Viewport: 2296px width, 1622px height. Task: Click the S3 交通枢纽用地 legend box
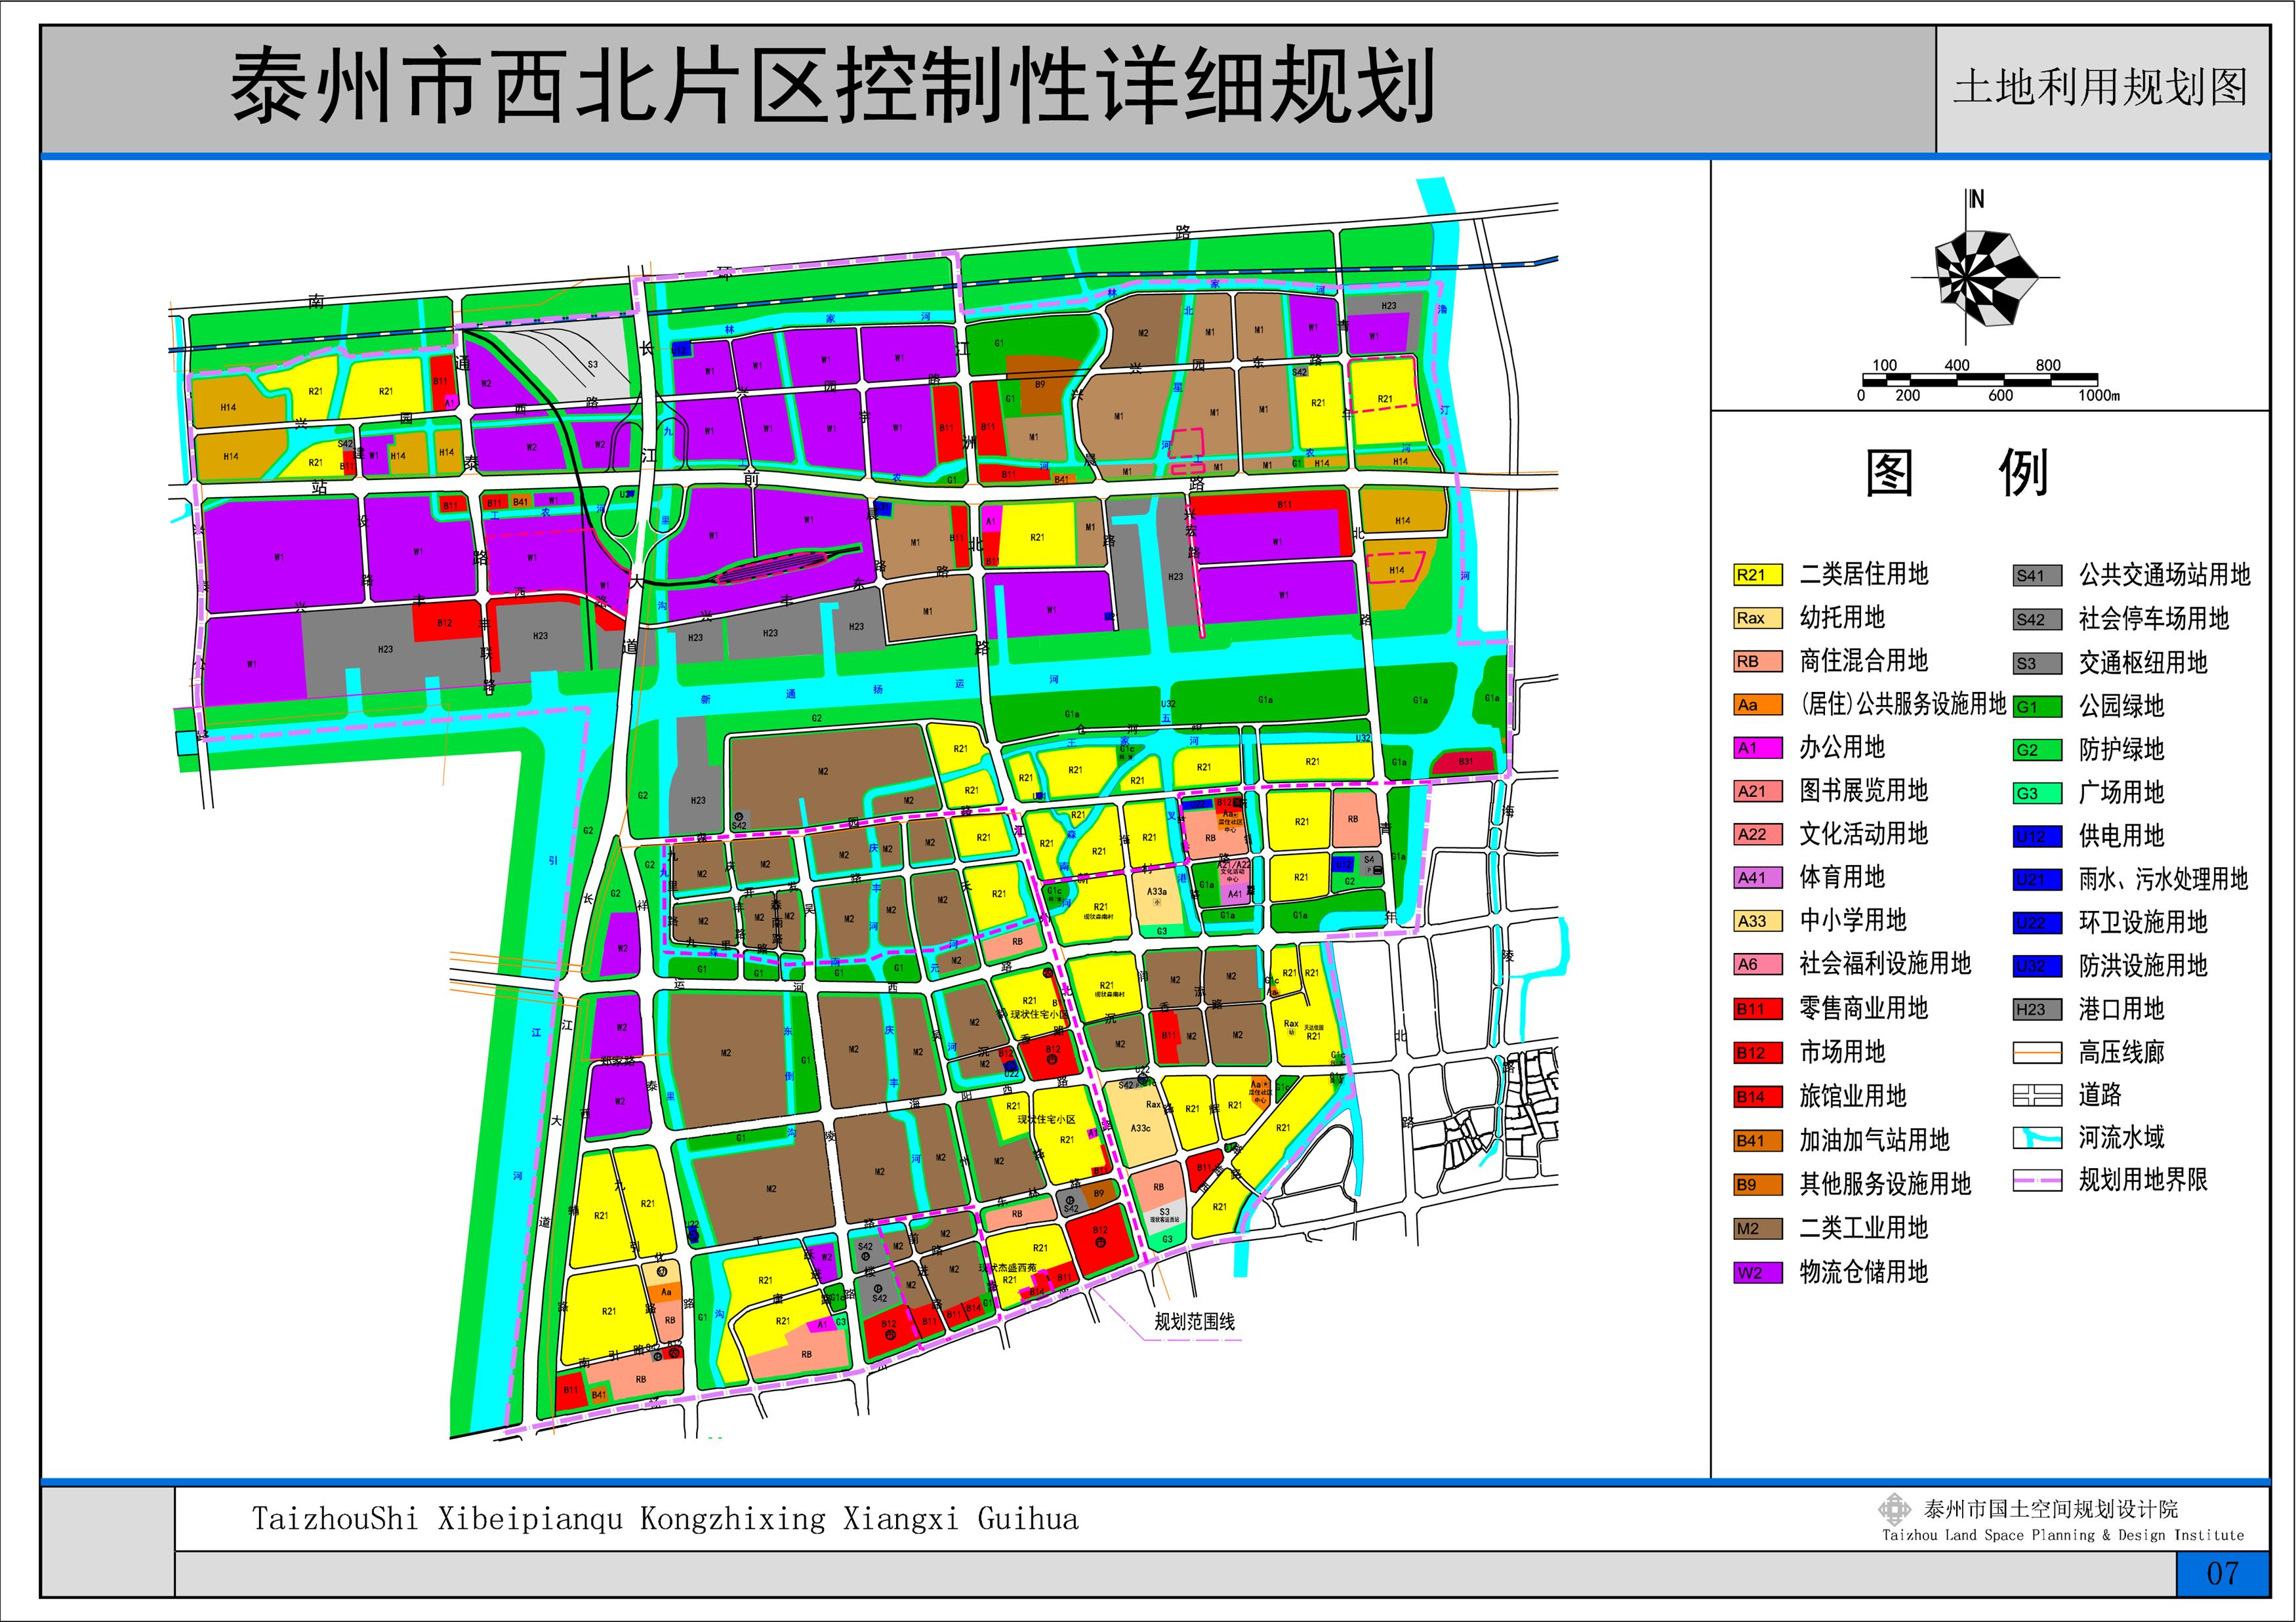coord(2037,663)
